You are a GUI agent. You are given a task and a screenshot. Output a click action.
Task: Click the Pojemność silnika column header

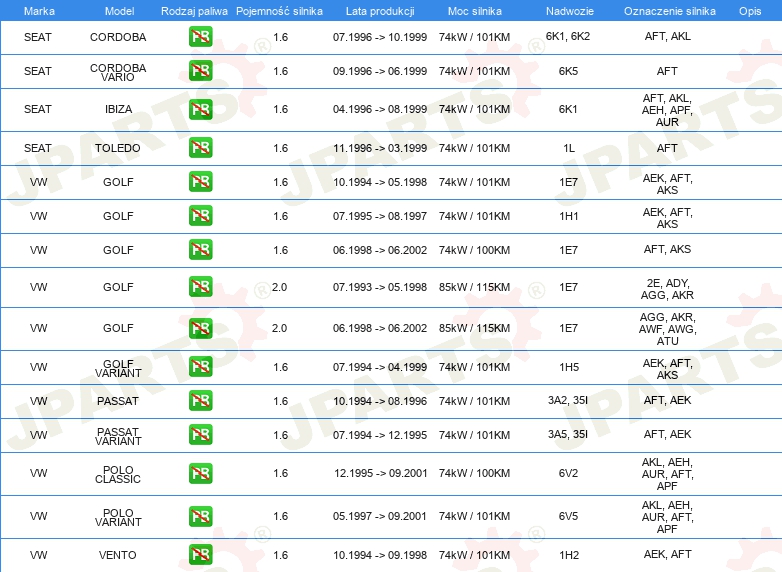click(x=279, y=11)
